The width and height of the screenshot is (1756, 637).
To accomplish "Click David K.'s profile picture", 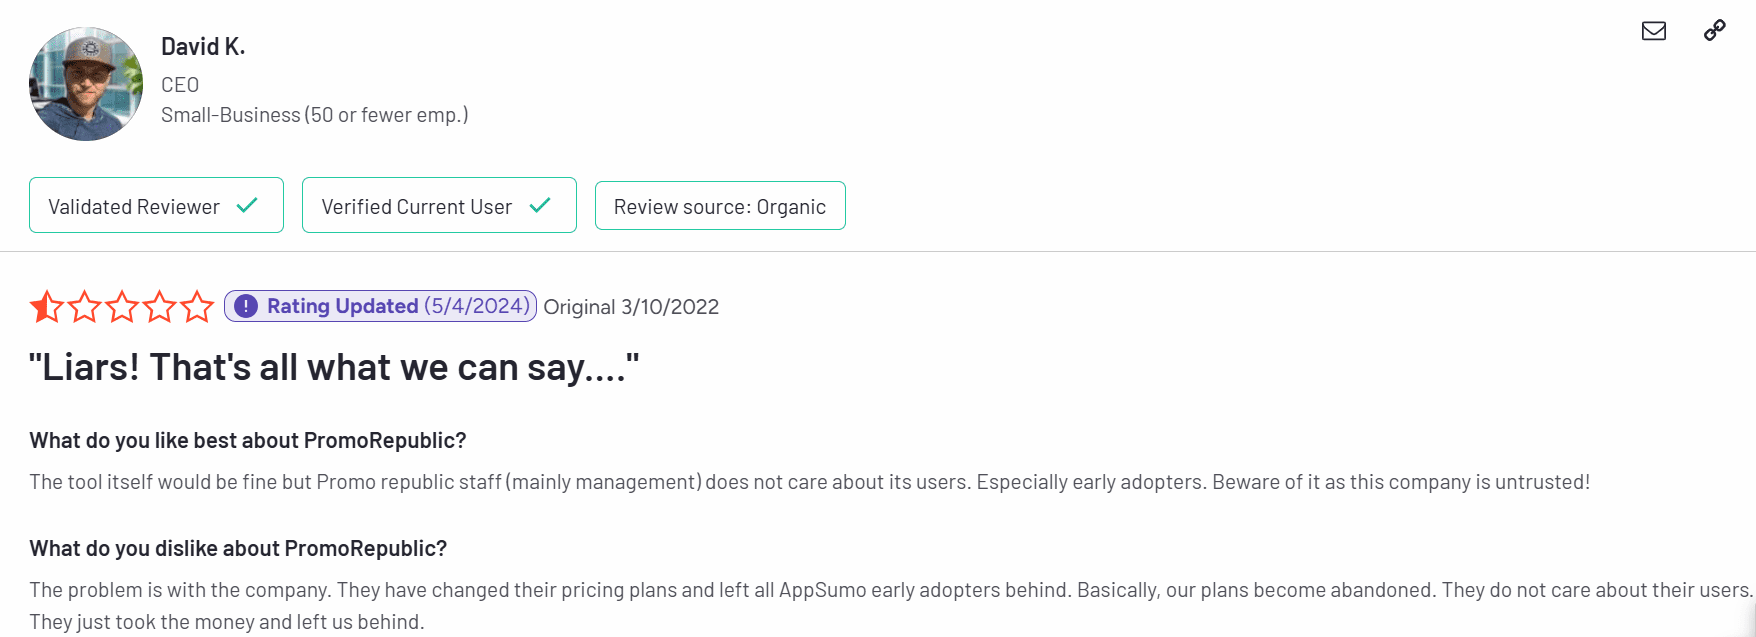I will pyautogui.click(x=86, y=84).
